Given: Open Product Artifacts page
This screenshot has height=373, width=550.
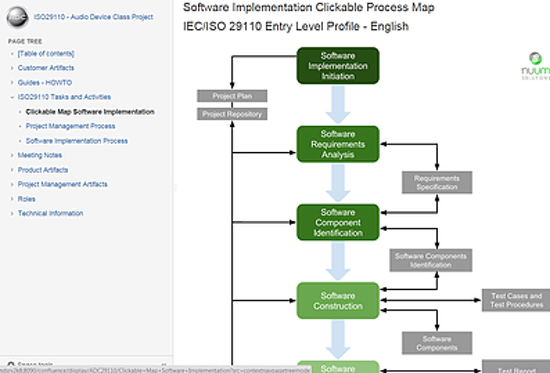Looking at the screenshot, I should pyautogui.click(x=43, y=170).
